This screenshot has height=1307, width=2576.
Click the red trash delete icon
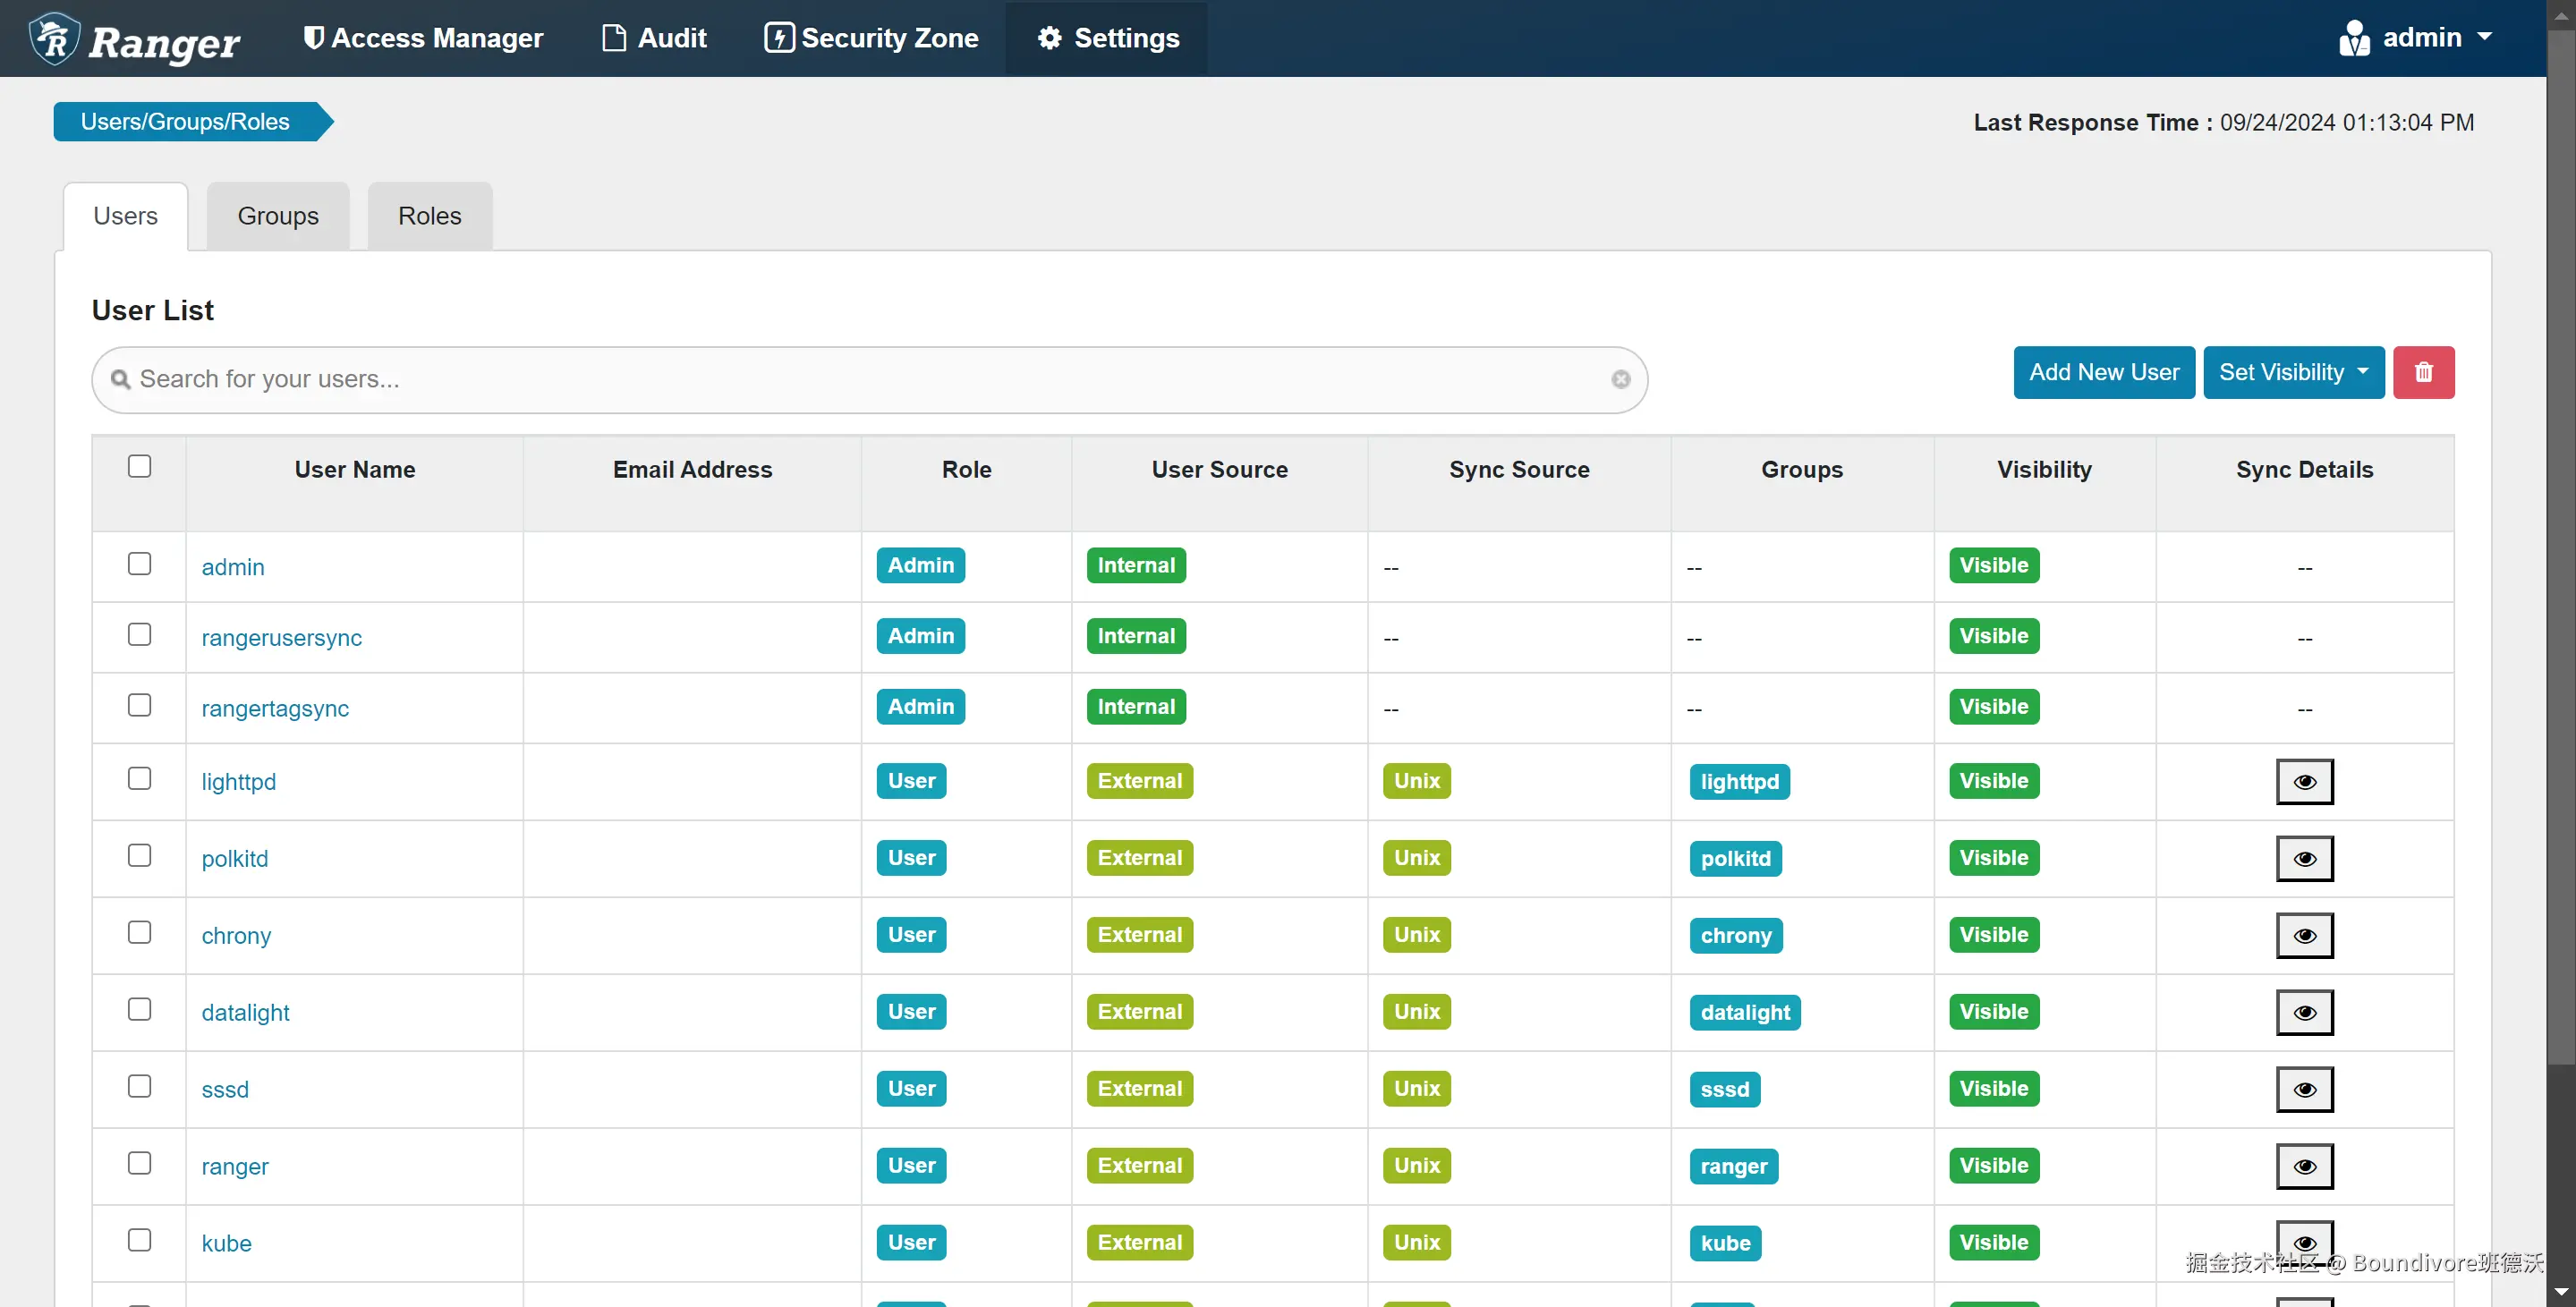2423,372
